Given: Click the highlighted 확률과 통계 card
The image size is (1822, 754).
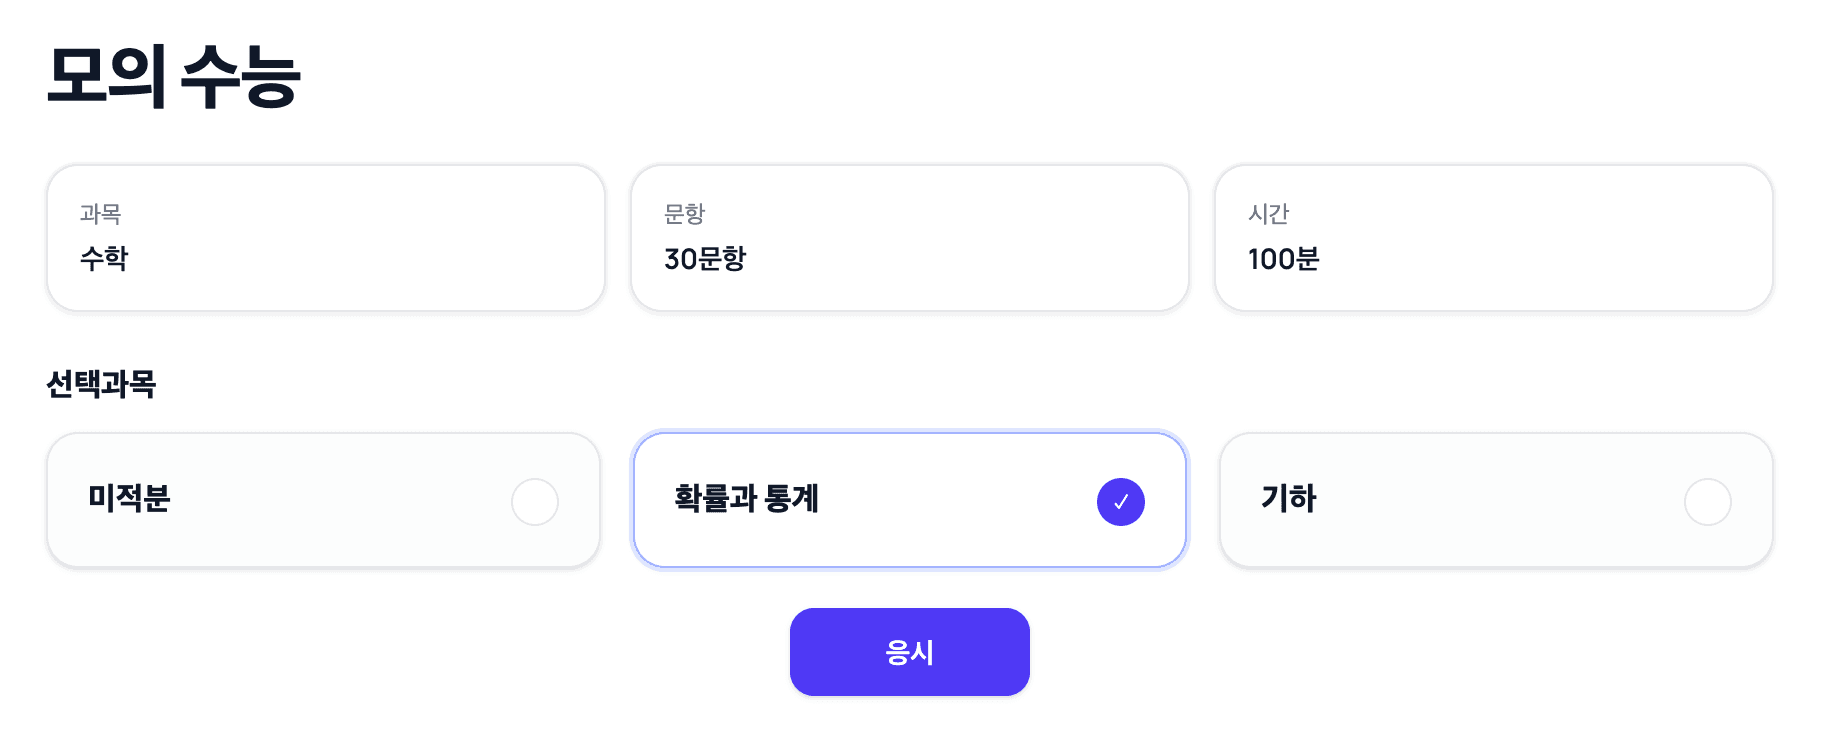Looking at the screenshot, I should [x=909, y=500].
